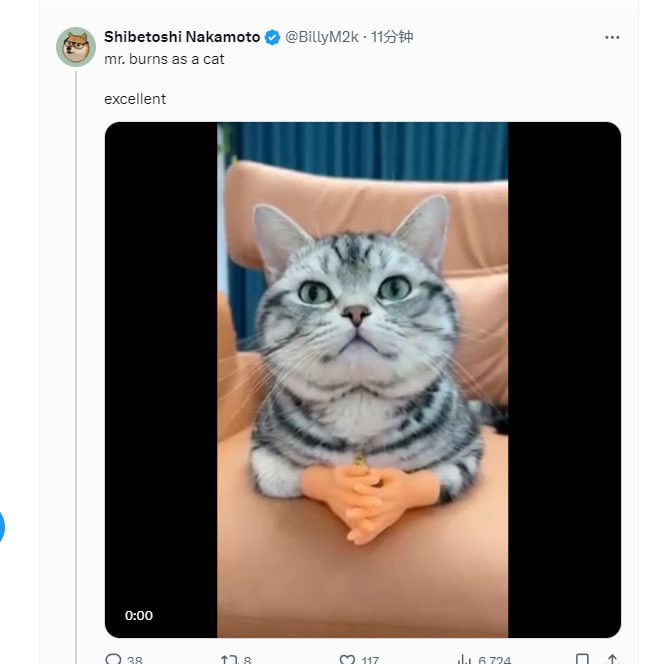Image resolution: width=662 pixels, height=664 pixels.
Task: Open the tweet's more options menu
Action: click(x=612, y=38)
